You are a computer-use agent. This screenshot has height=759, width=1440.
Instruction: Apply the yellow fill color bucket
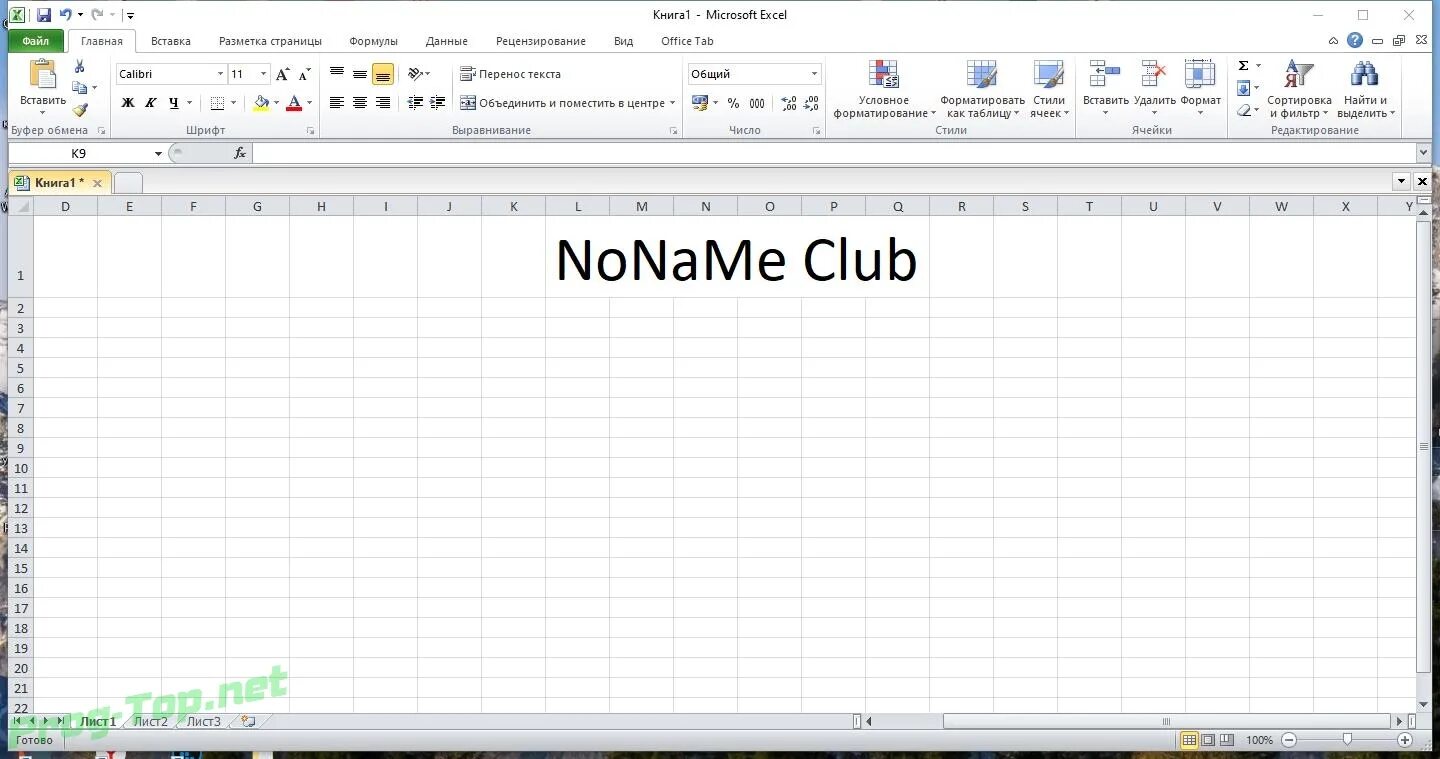tap(261, 103)
